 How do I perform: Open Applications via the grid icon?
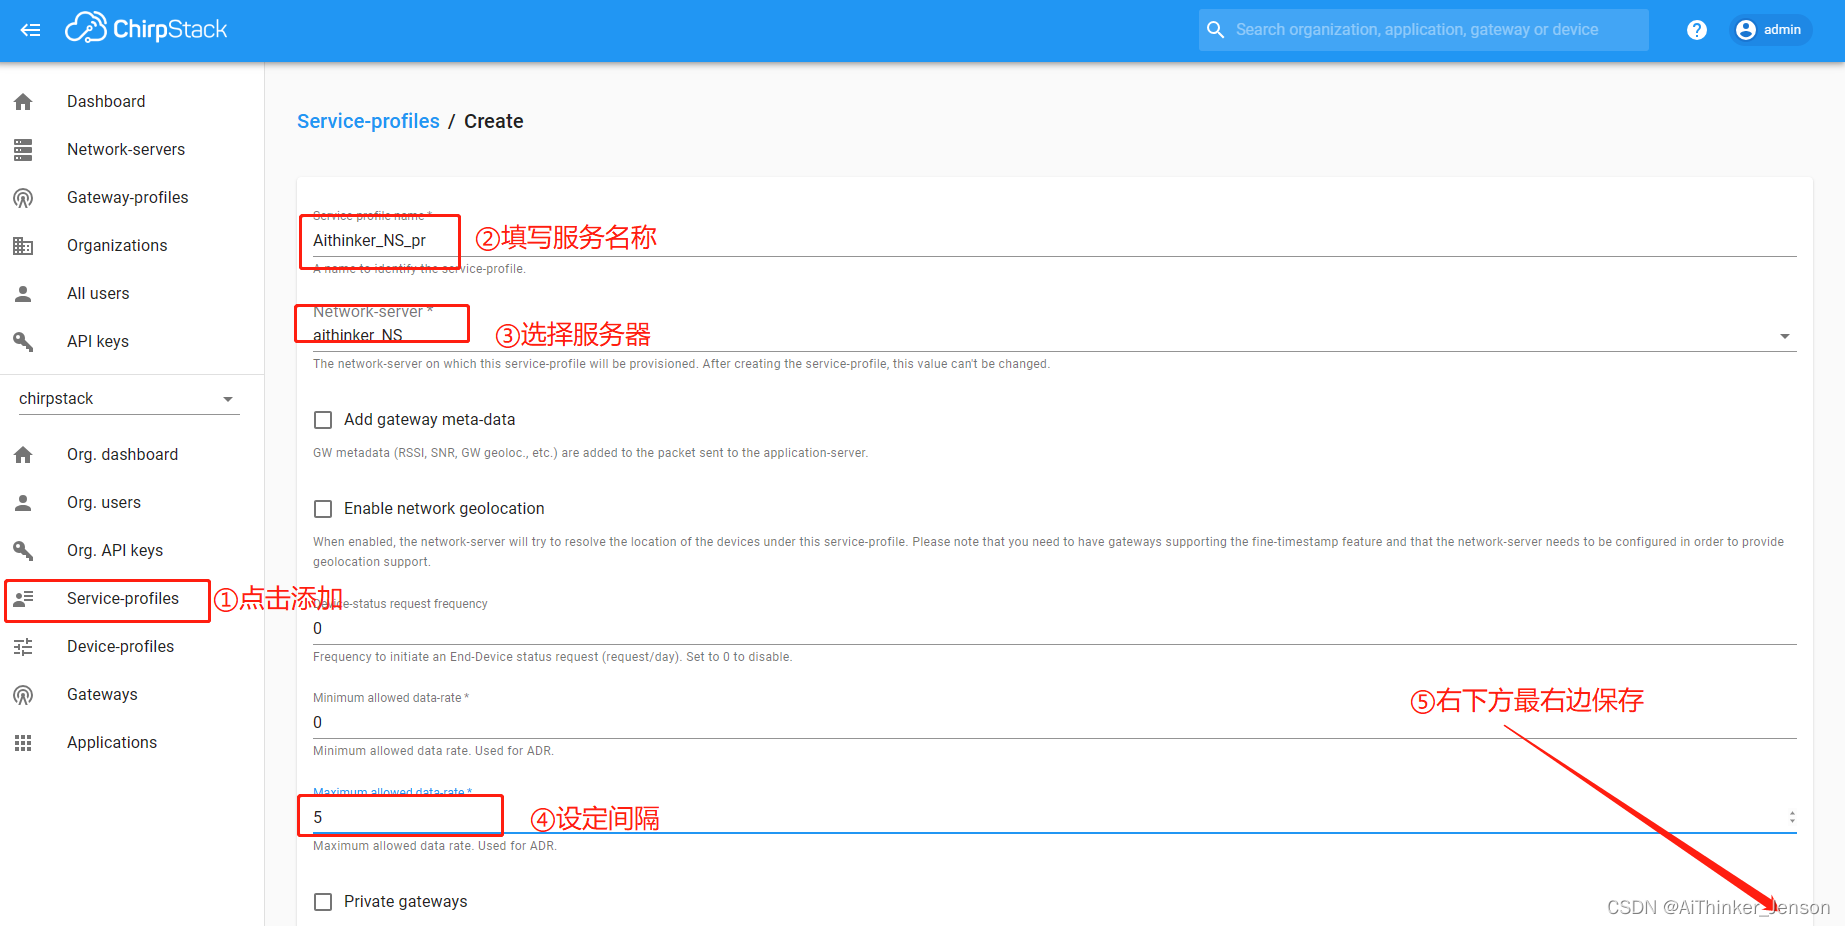click(x=23, y=742)
